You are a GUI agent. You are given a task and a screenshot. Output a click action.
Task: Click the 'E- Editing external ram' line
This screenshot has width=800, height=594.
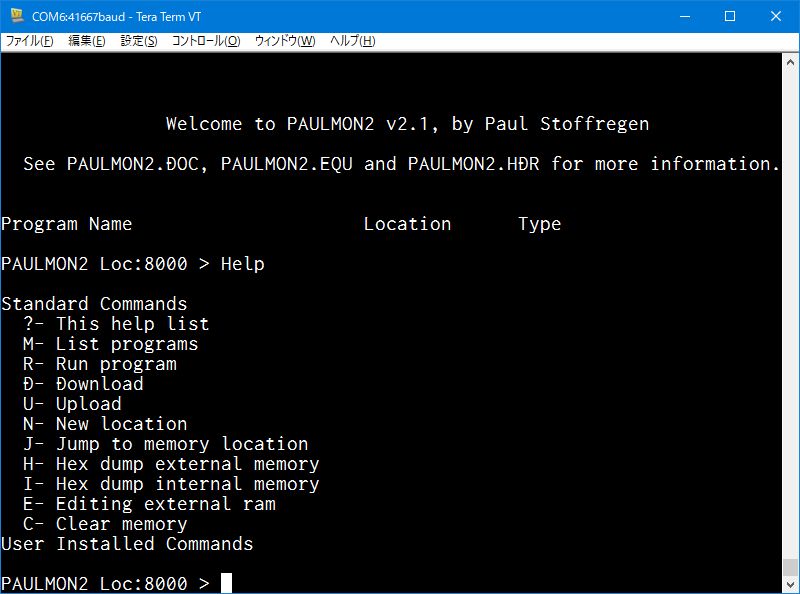(x=149, y=504)
